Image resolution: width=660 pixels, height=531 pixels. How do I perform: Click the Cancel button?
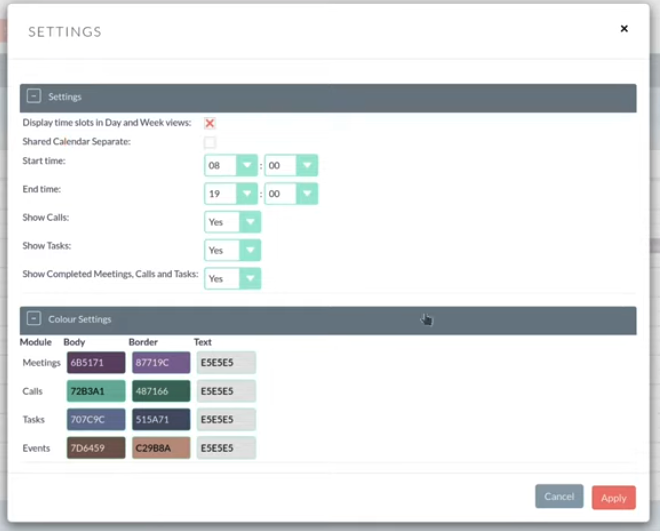point(559,496)
